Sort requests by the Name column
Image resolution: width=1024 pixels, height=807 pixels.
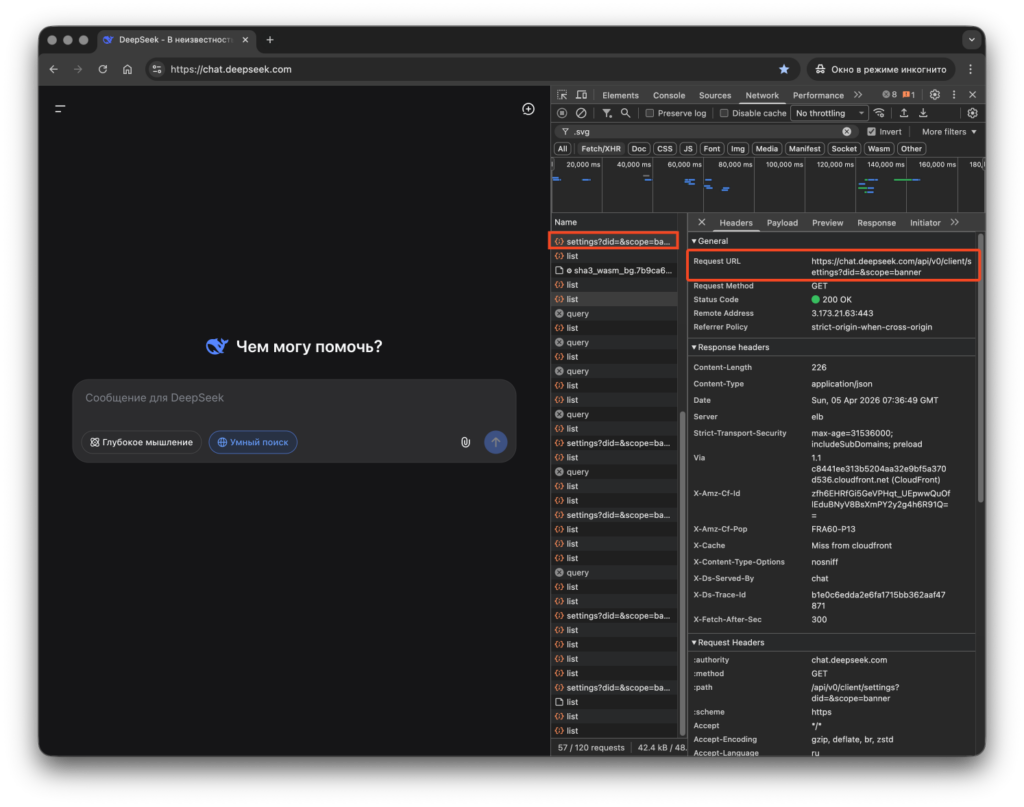pyautogui.click(x=614, y=223)
